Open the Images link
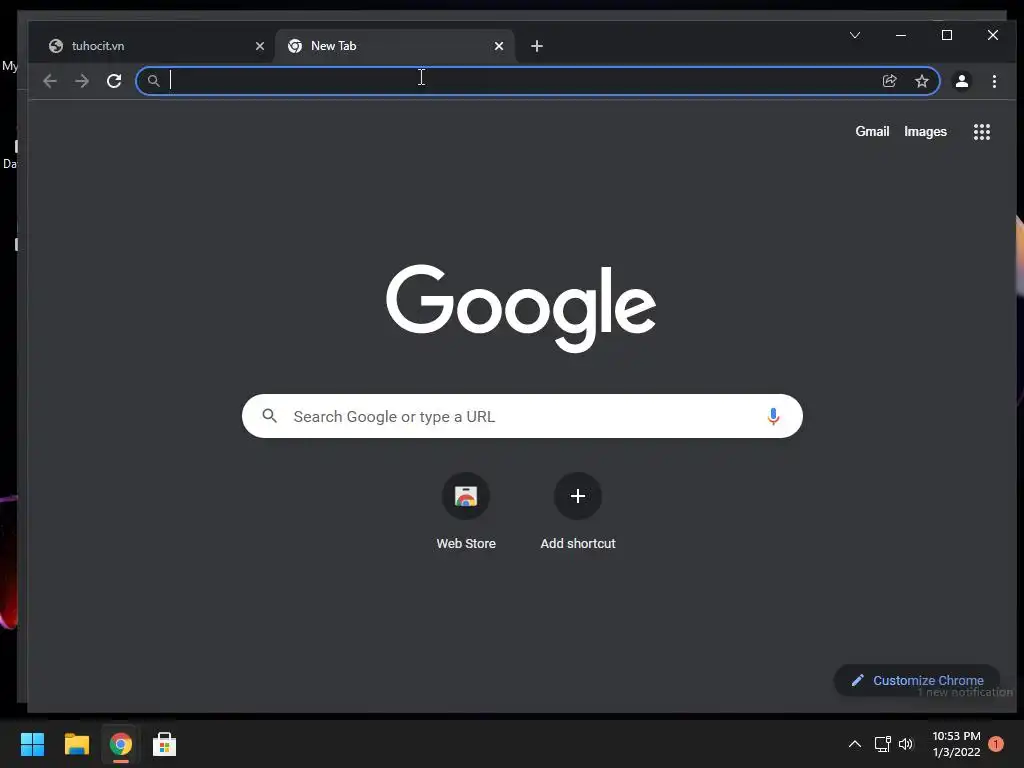The height and width of the screenshot is (768, 1024). tap(925, 131)
